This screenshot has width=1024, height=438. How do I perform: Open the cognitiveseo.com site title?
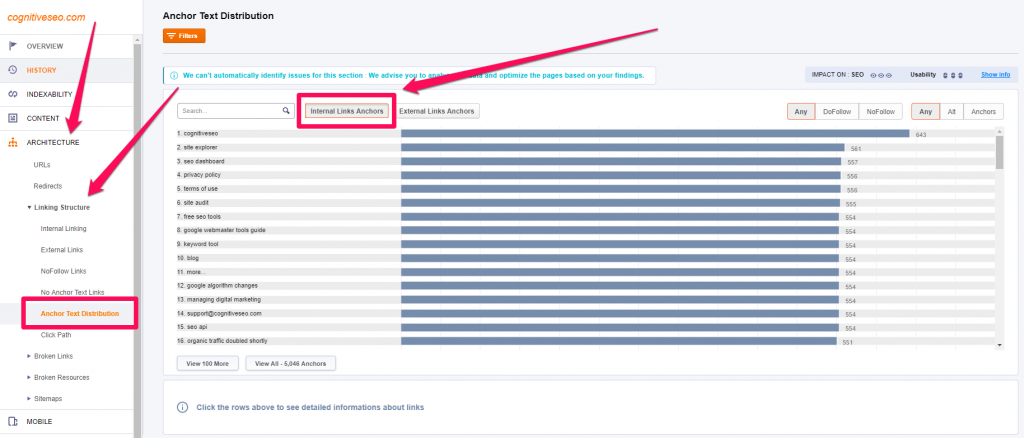coord(46,18)
